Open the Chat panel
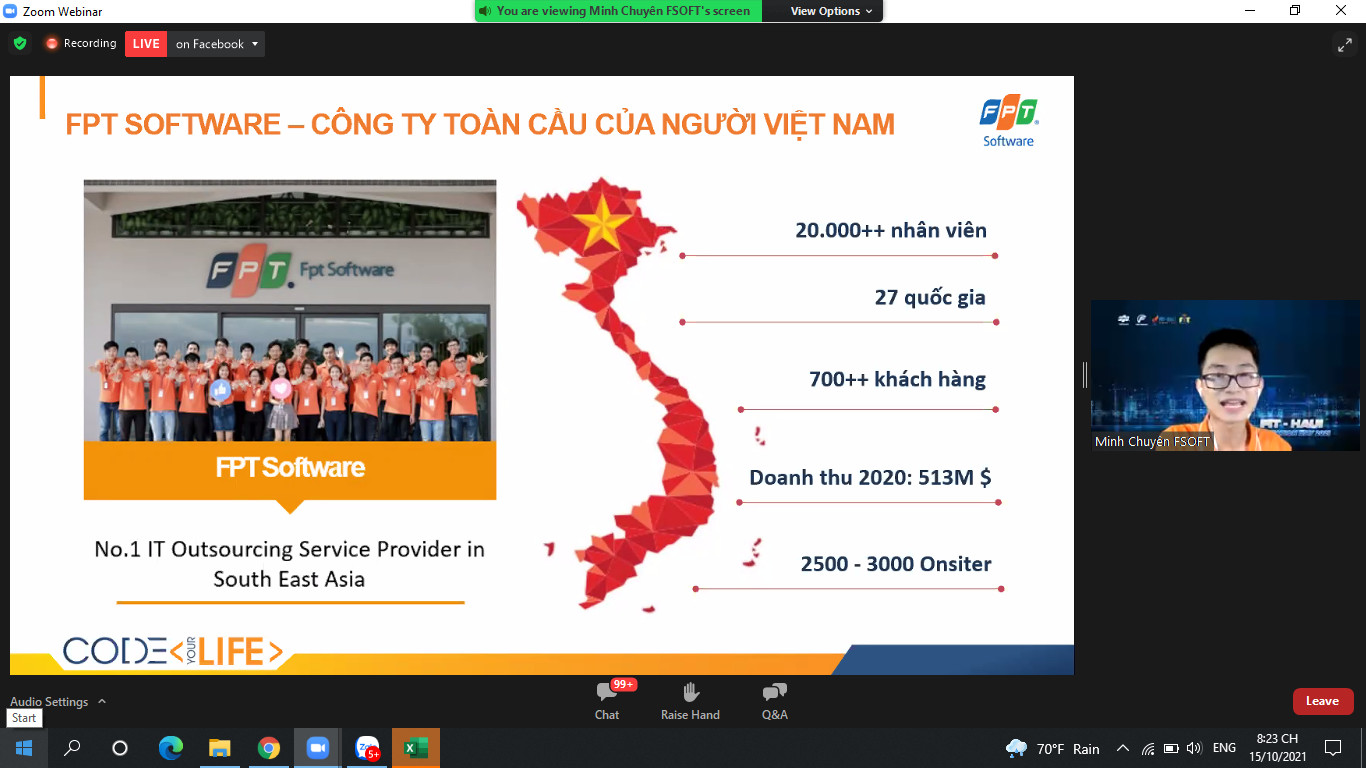 coord(607,700)
